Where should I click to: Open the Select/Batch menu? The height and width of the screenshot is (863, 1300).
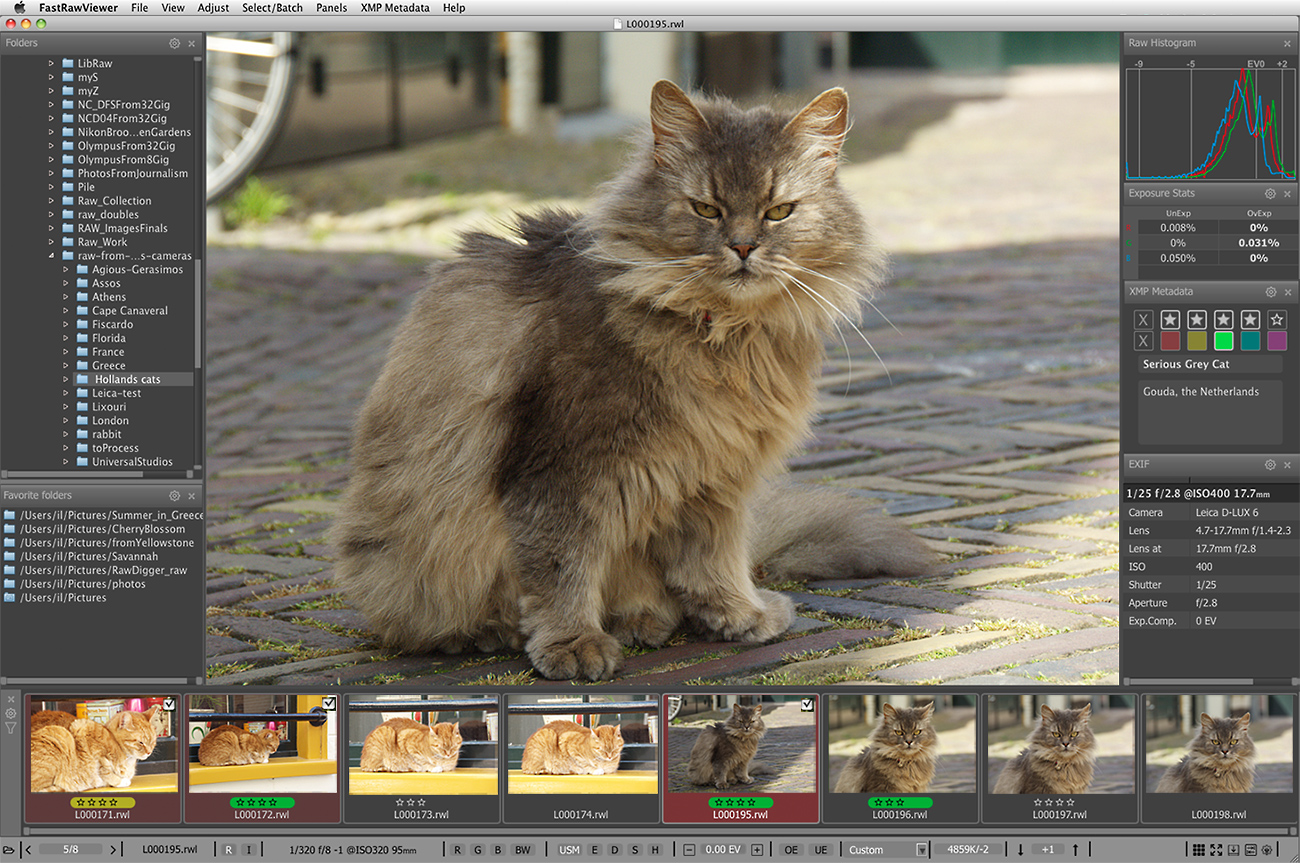pos(272,8)
